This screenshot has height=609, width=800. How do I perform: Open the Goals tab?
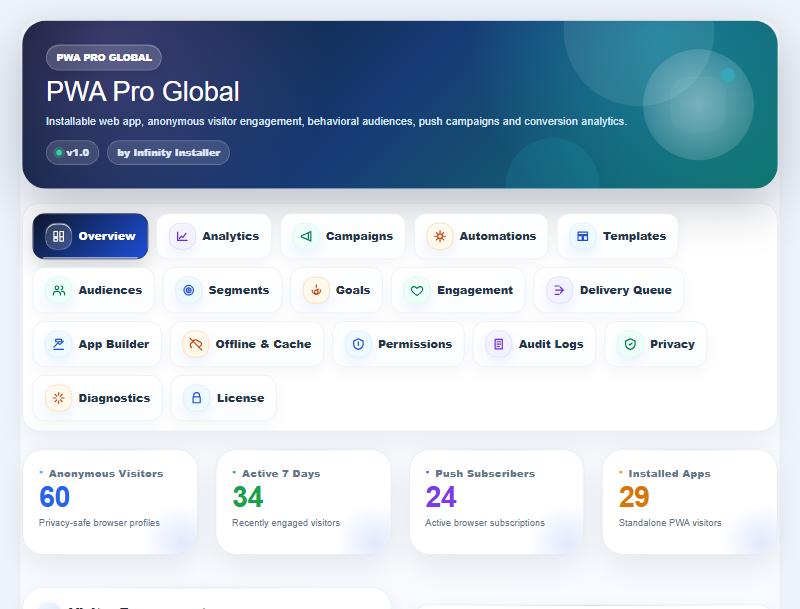click(x=336, y=290)
